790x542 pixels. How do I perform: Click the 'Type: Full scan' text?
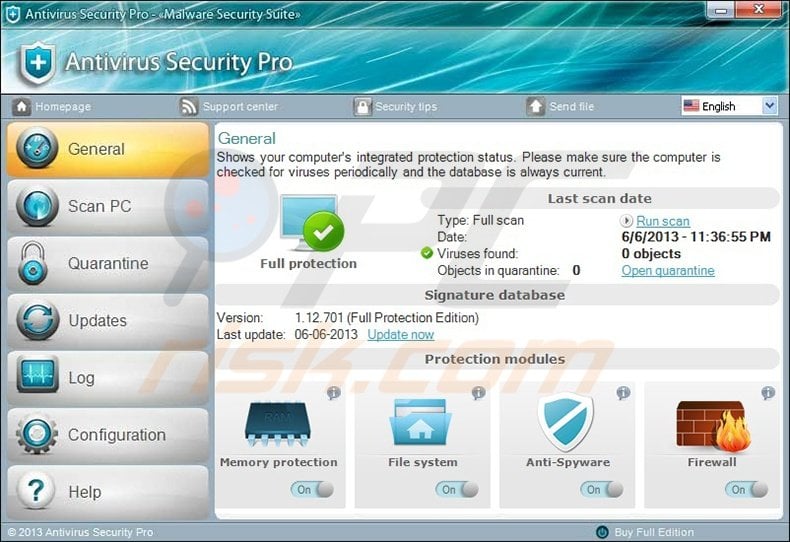[481, 220]
